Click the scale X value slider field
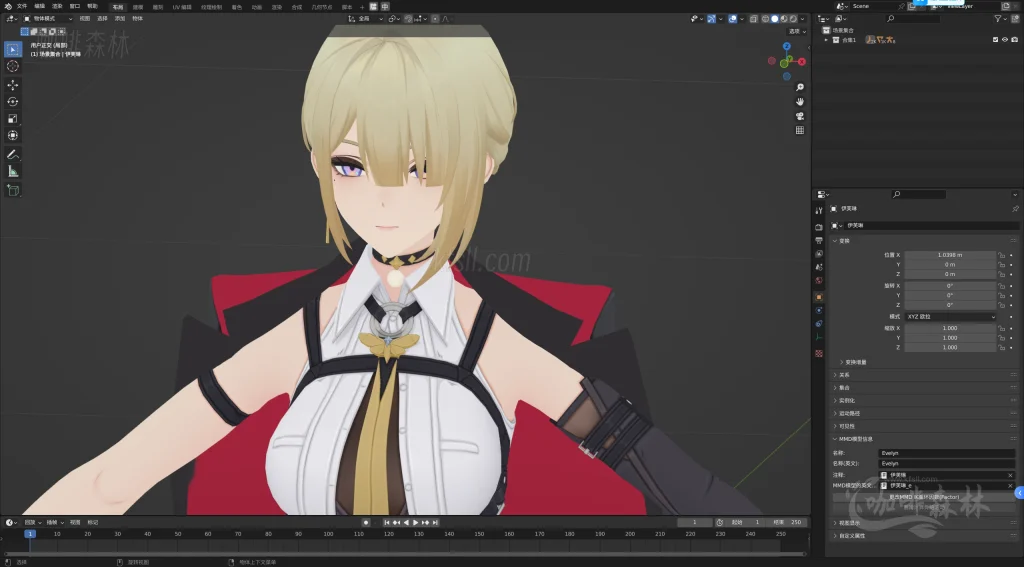Viewport: 1024px width, 567px height. click(950, 328)
